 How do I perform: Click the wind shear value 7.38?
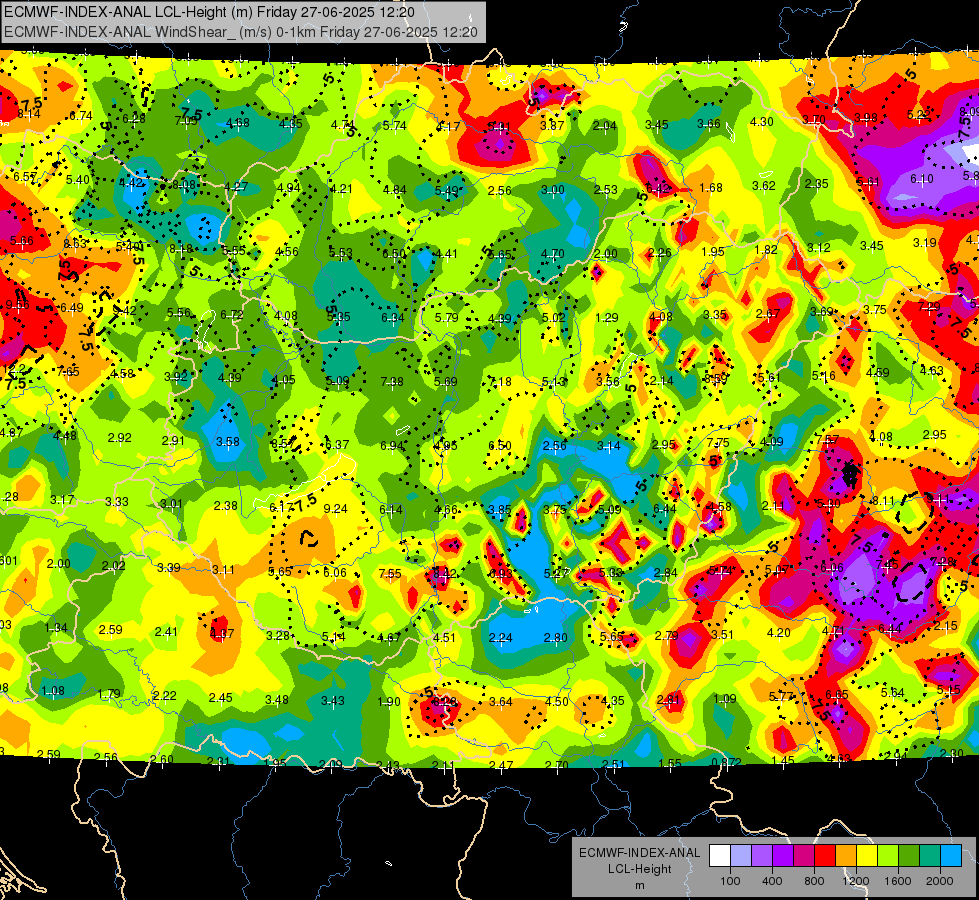coord(392,381)
